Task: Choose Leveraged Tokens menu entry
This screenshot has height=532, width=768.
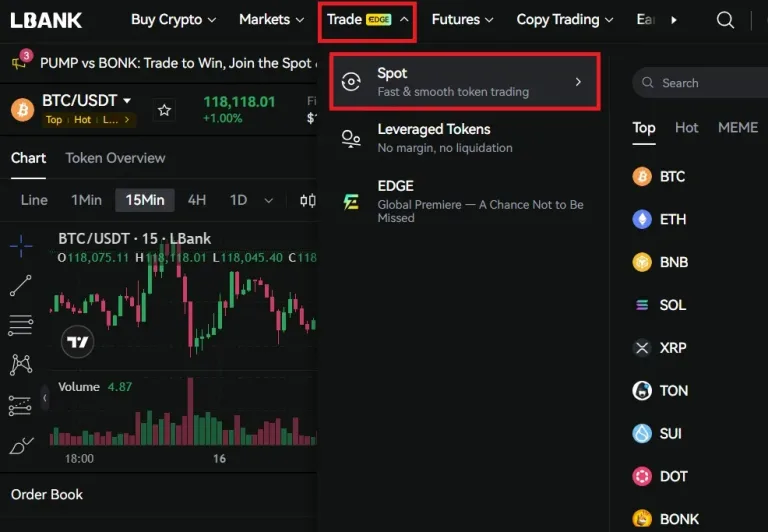Action: point(464,138)
